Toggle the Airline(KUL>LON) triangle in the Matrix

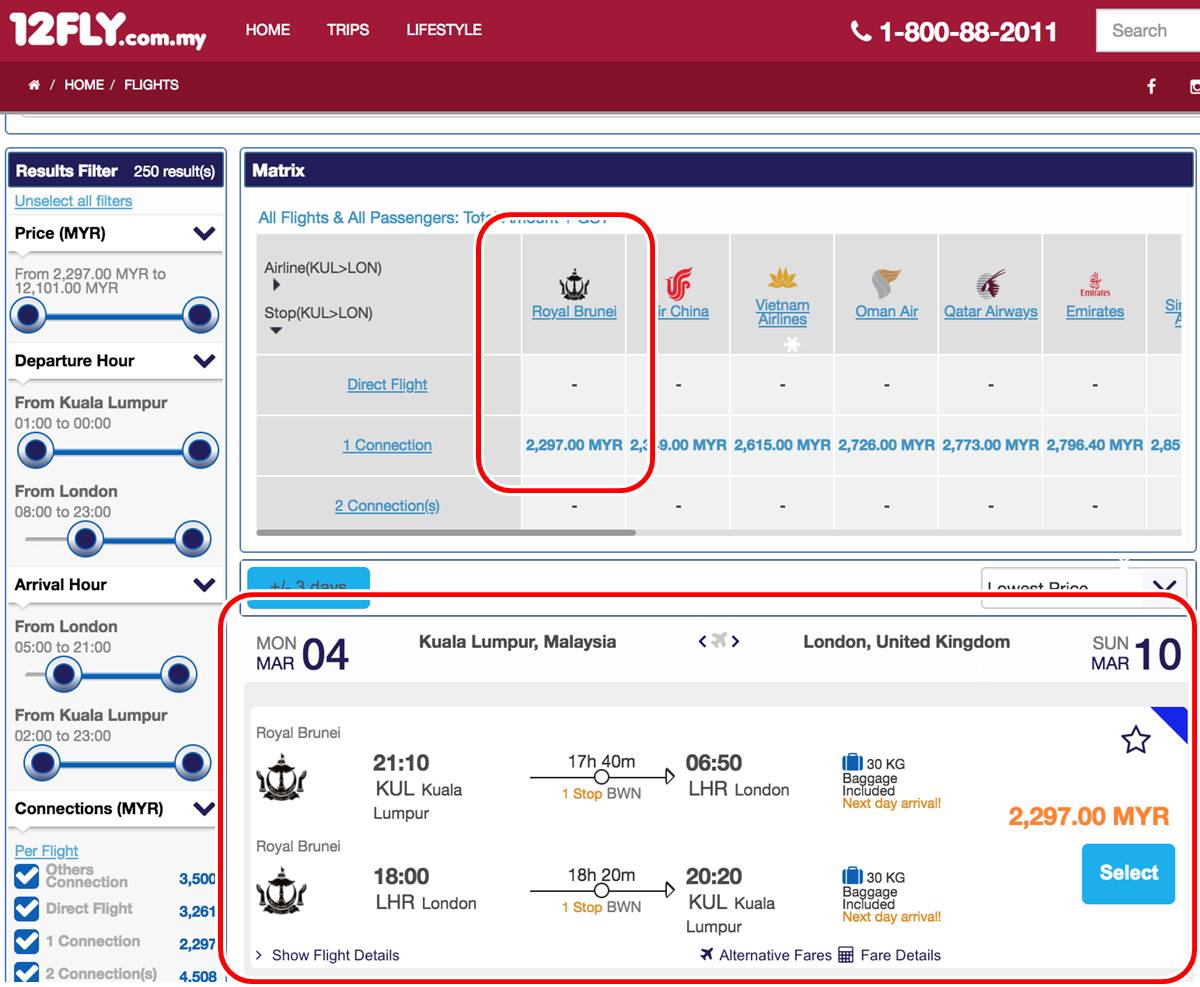[x=276, y=285]
